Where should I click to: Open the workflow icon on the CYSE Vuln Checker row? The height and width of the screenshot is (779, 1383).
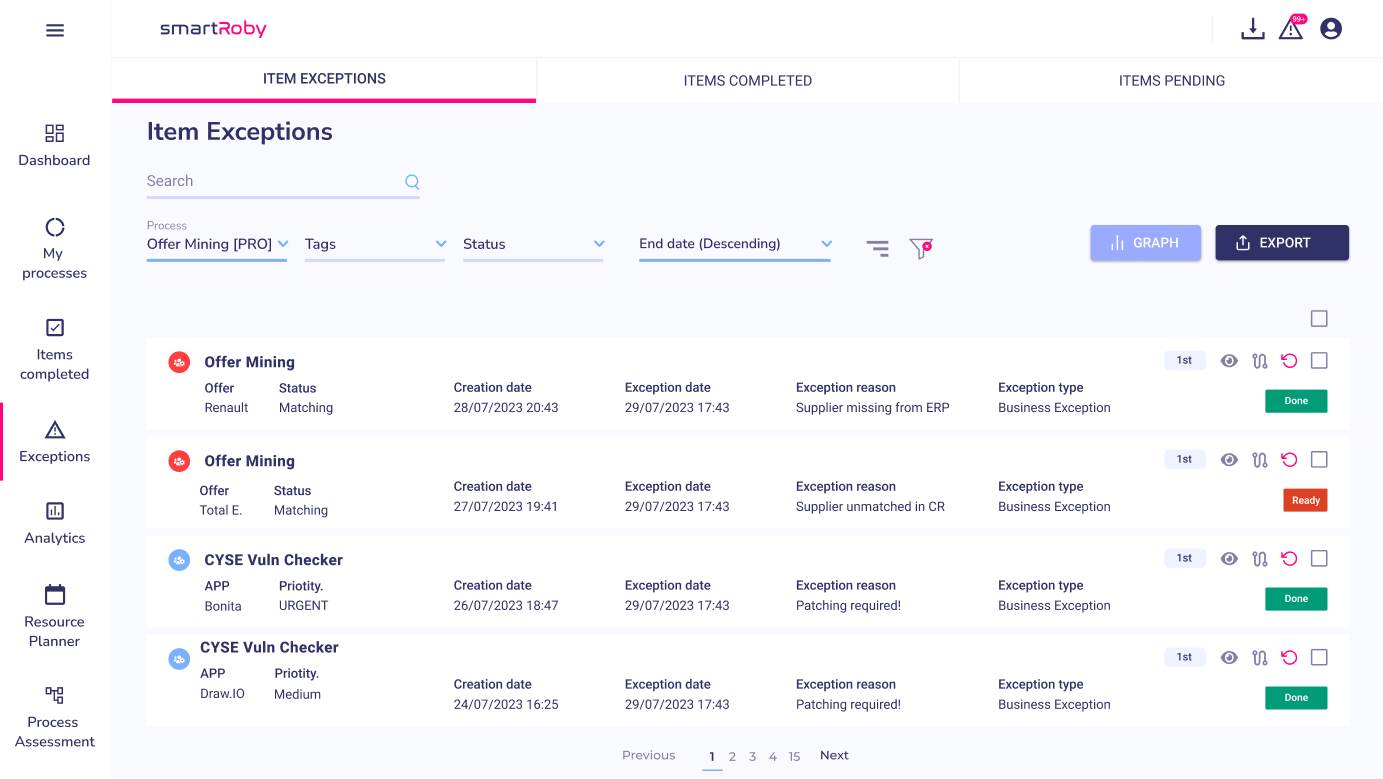click(1259, 558)
